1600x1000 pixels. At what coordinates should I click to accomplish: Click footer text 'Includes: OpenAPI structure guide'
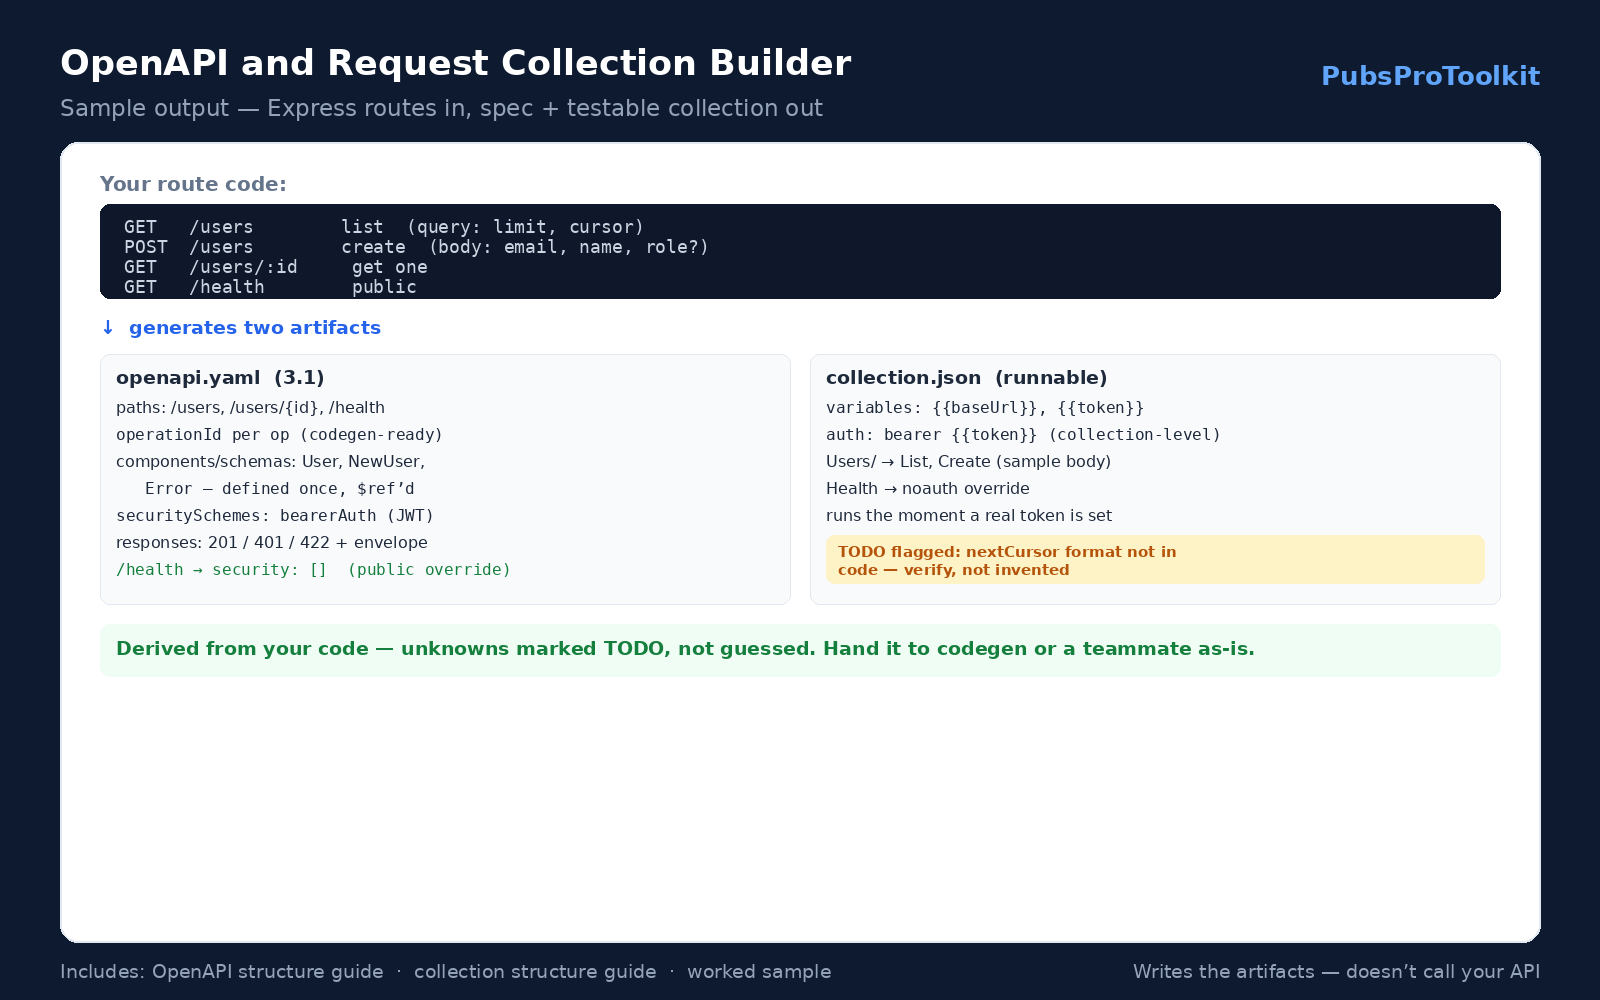[x=222, y=972]
